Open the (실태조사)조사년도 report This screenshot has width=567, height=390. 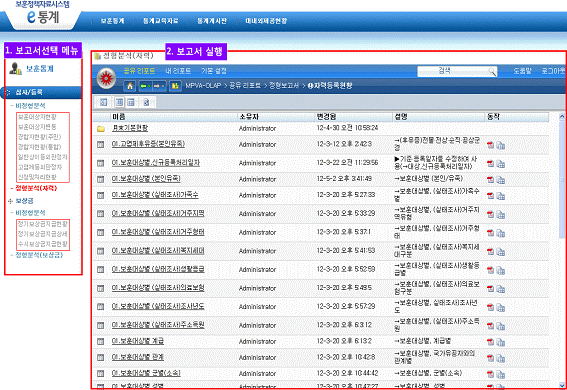158,306
